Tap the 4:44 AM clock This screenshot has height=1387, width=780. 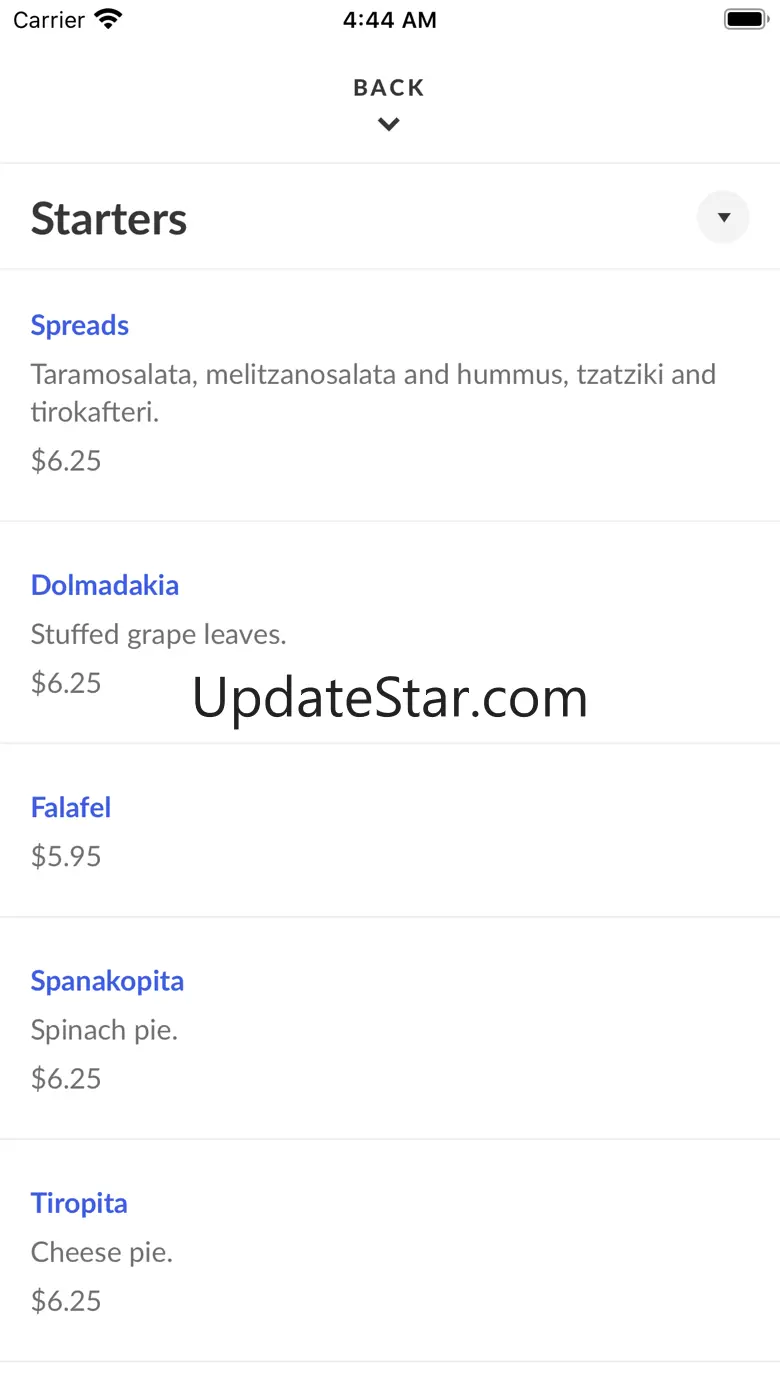click(389, 20)
